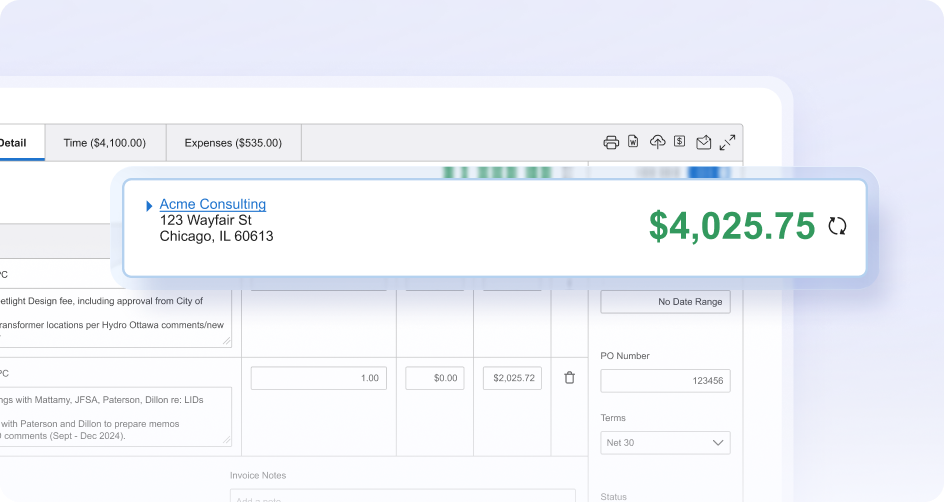Open the dollar sign payment icon

[680, 141]
